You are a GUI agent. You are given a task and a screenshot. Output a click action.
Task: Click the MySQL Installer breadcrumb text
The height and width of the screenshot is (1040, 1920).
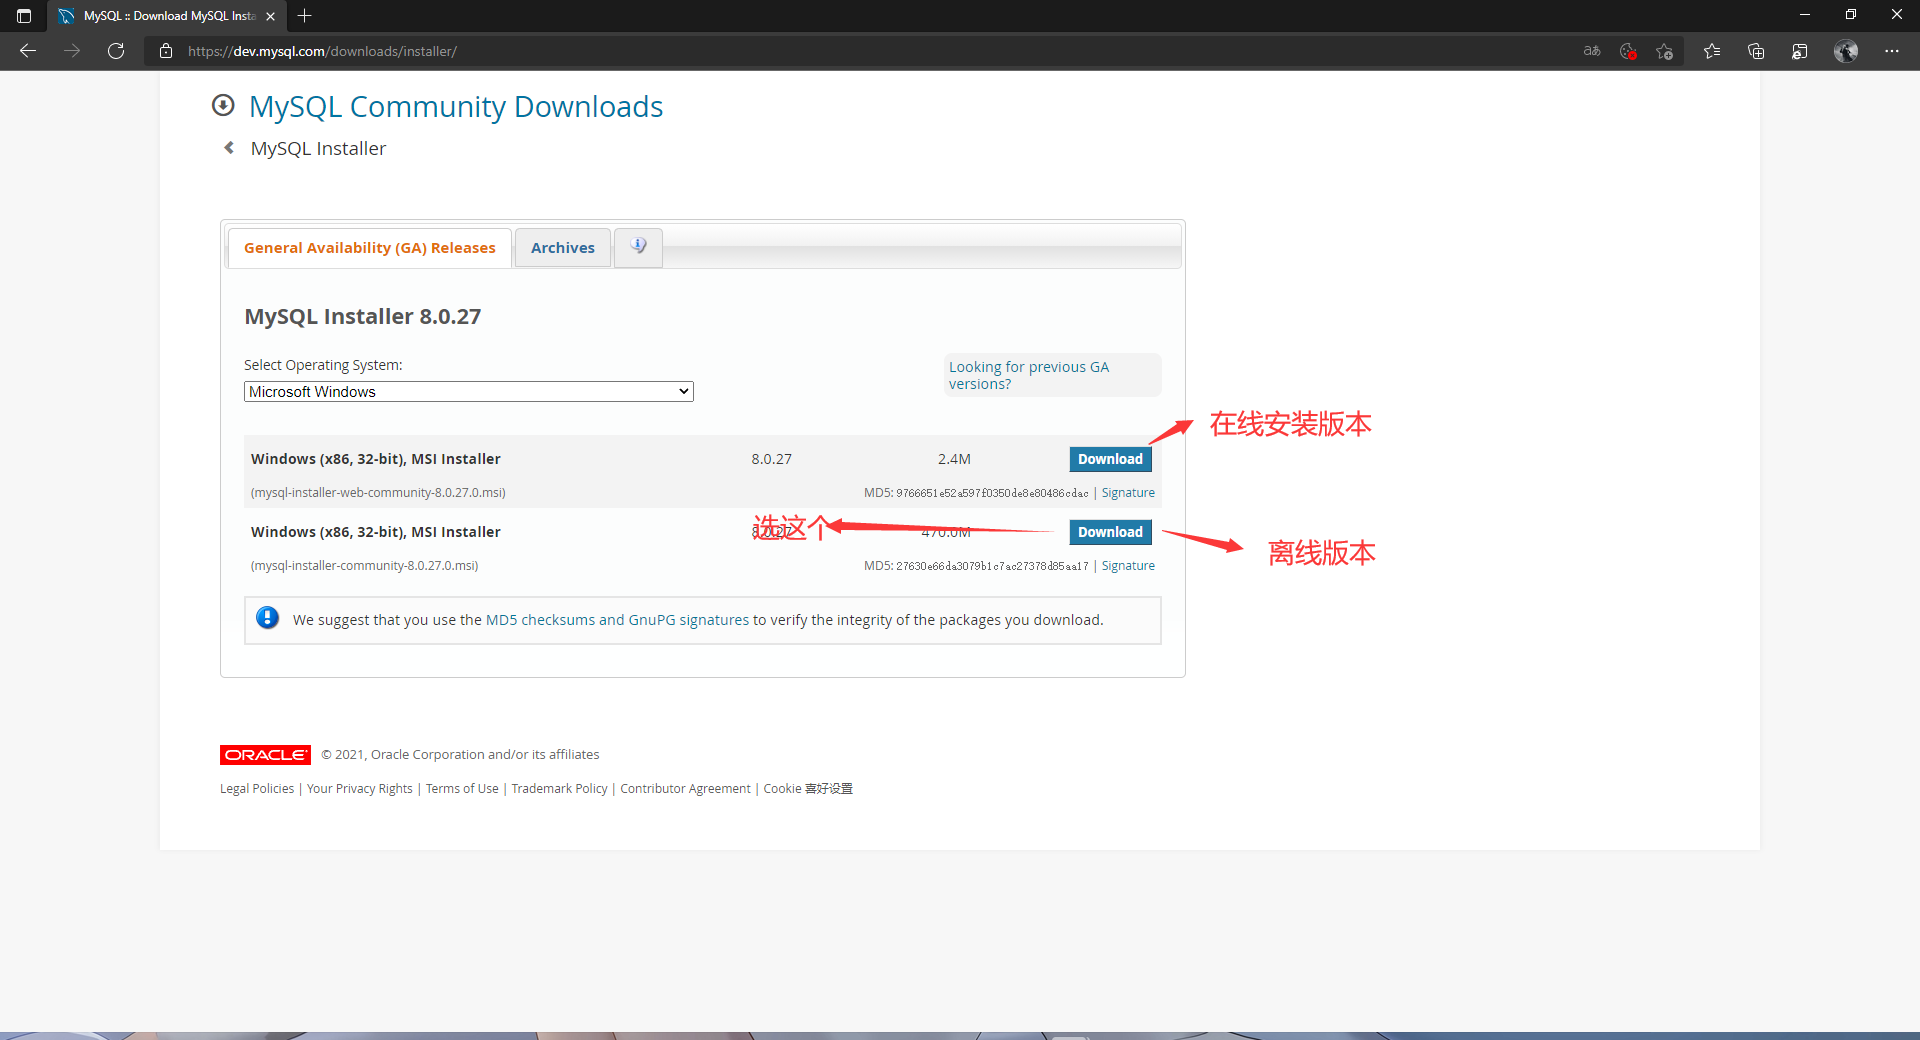318,149
